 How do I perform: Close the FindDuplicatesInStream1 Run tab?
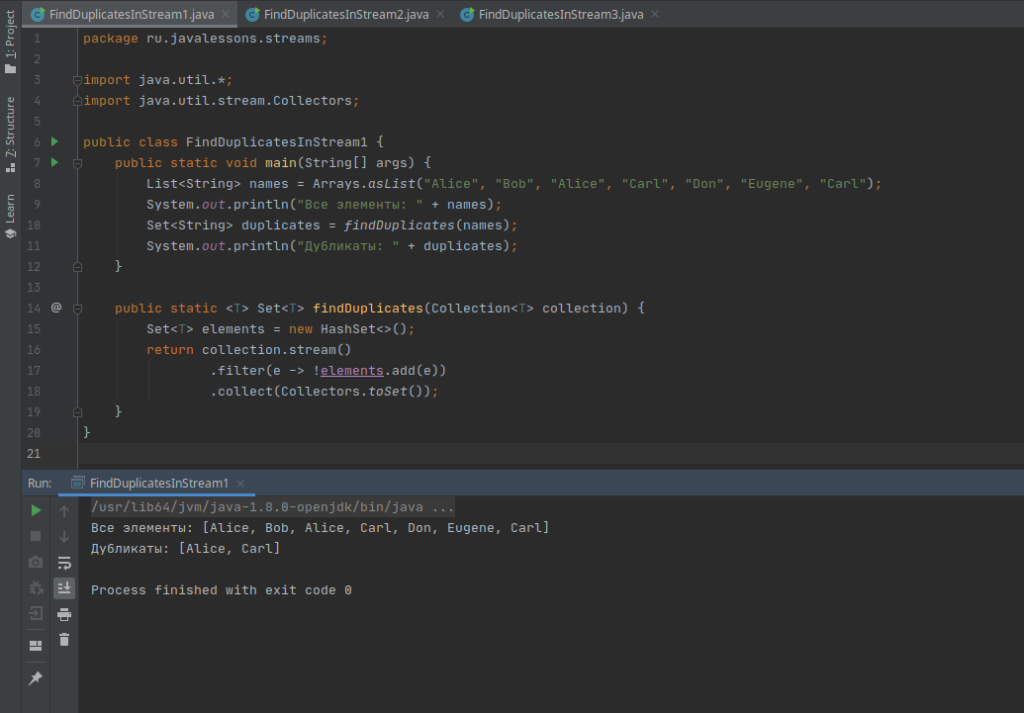click(241, 483)
